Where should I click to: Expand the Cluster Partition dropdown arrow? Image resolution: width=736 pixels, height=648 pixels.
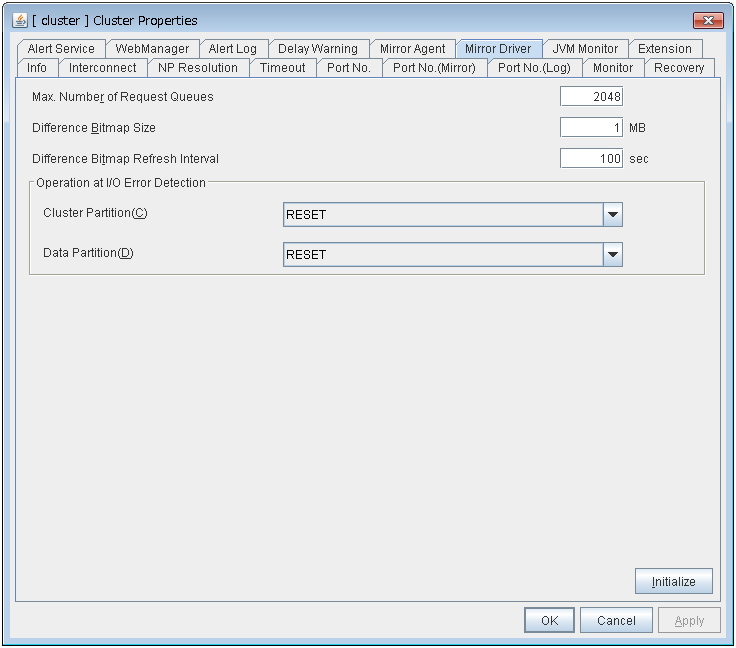[x=613, y=215]
